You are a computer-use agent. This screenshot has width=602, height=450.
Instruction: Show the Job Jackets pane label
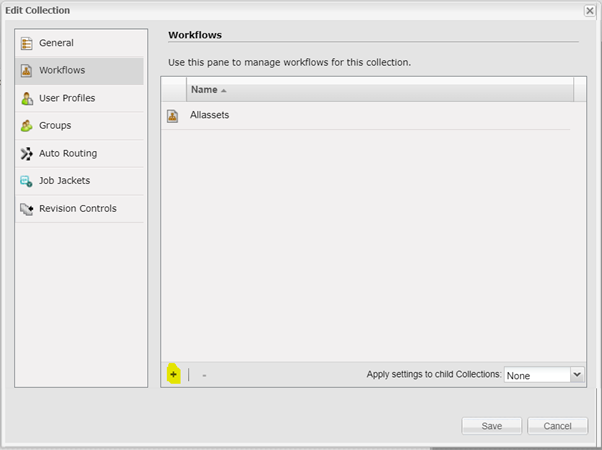pyautogui.click(x=64, y=180)
